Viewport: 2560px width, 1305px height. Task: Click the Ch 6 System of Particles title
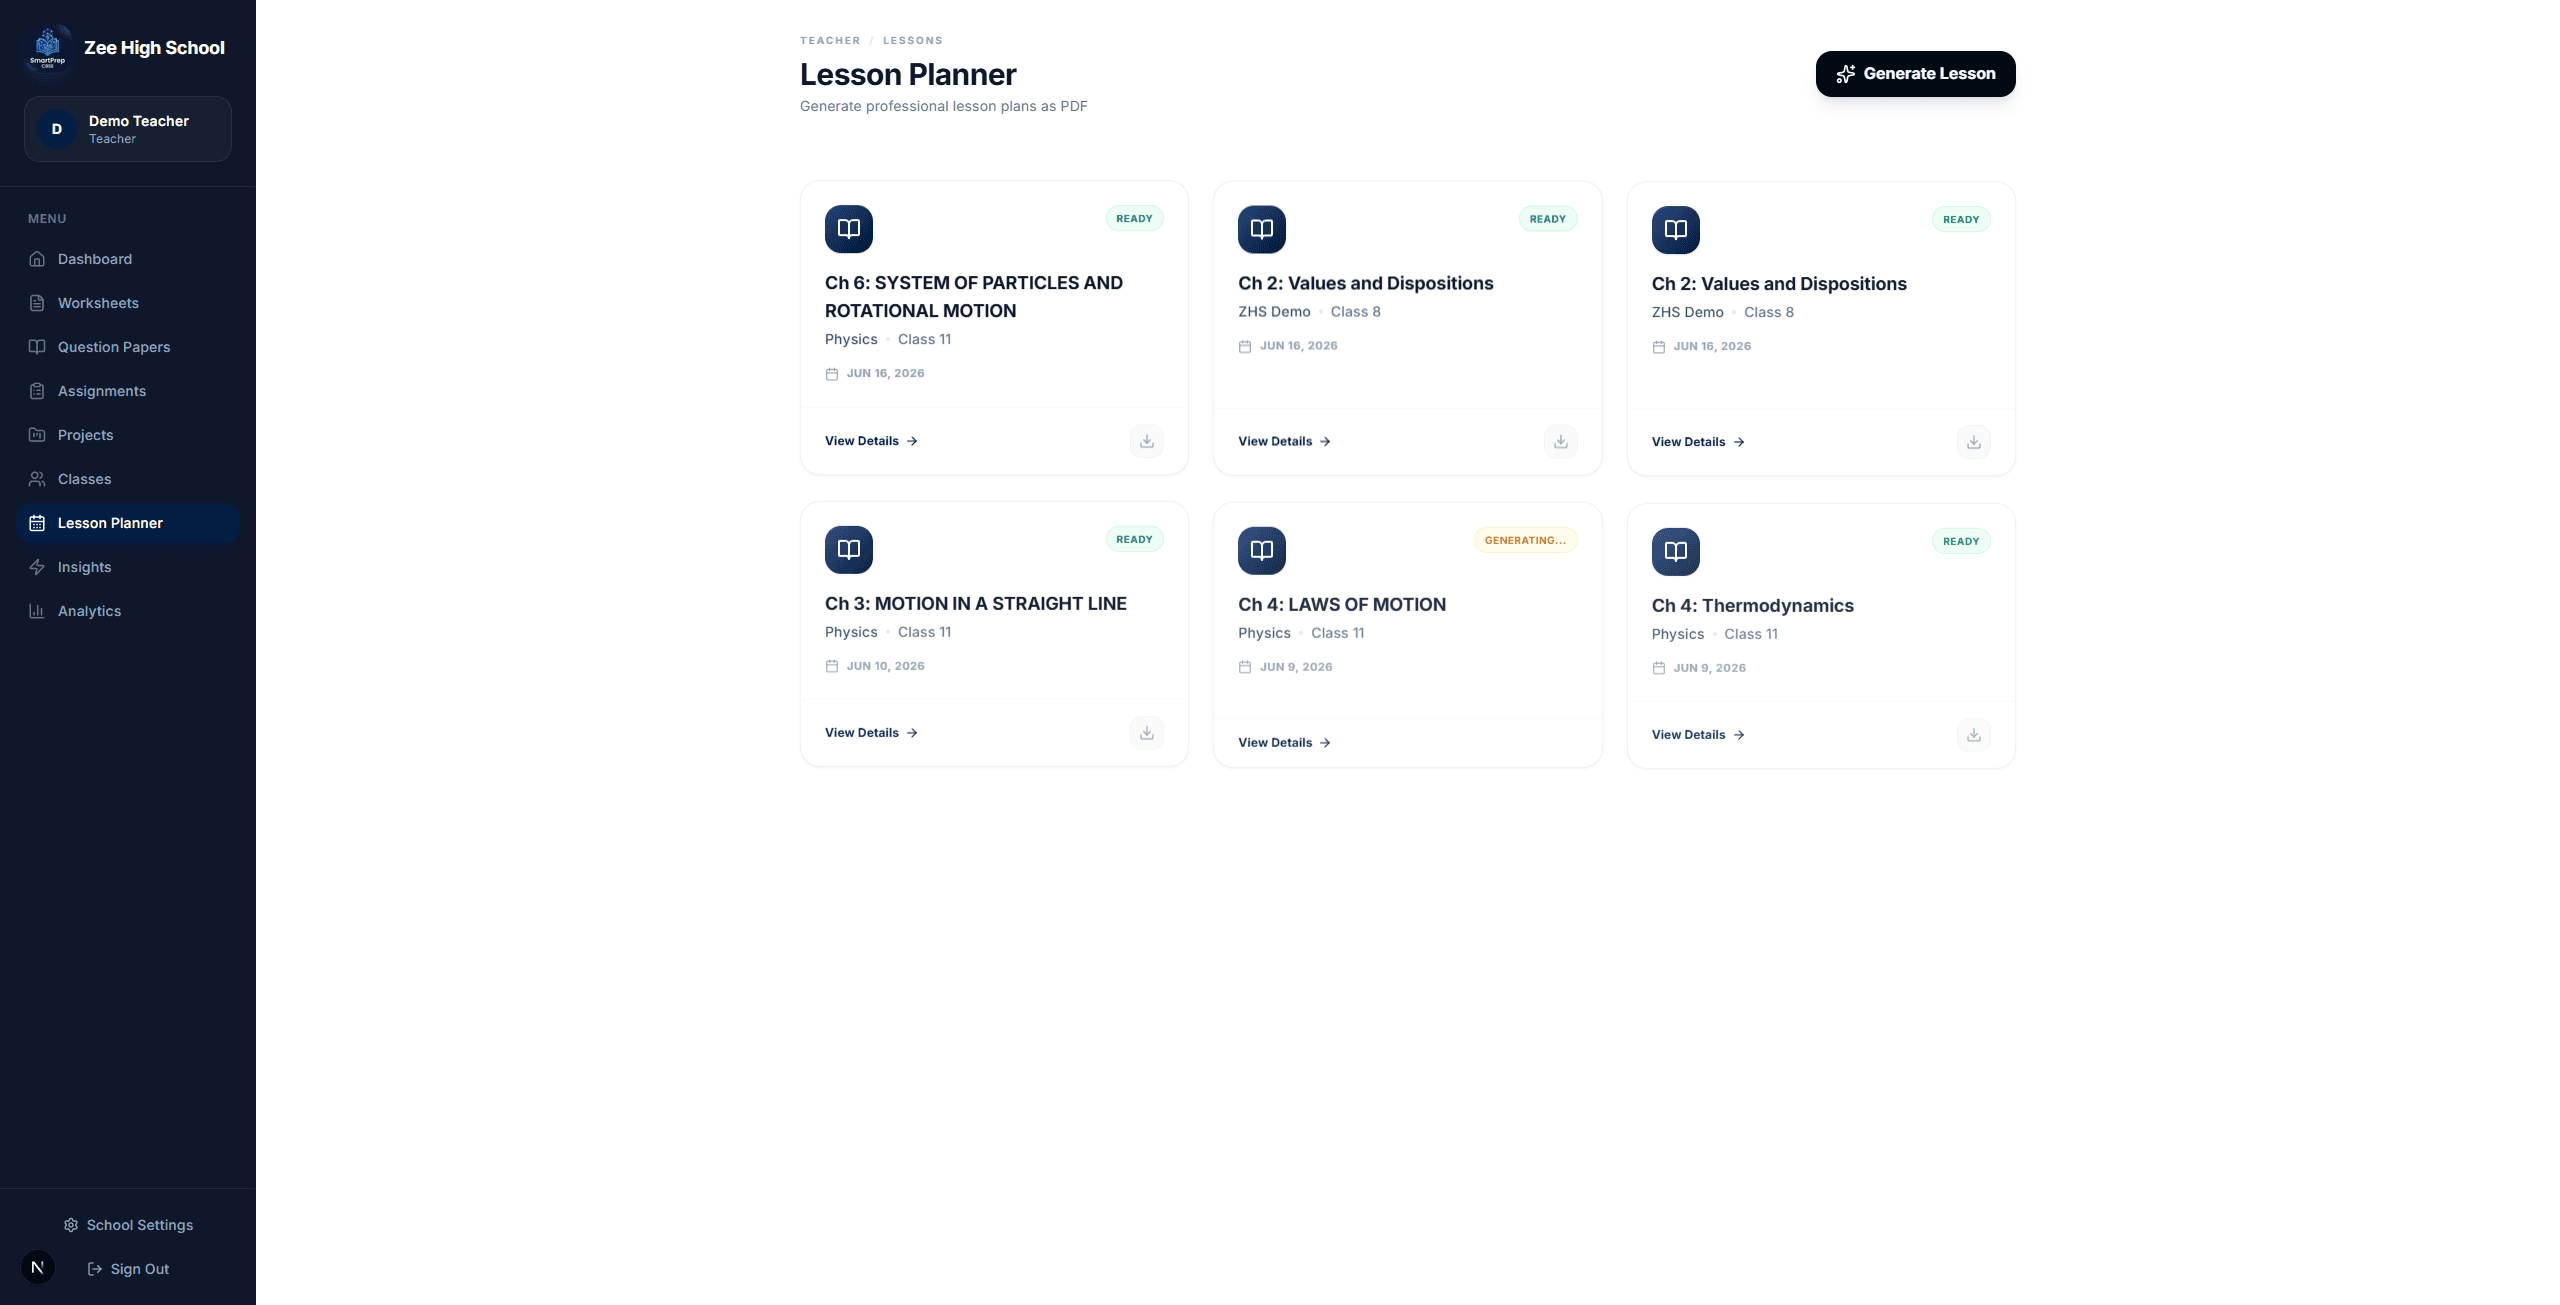974,297
